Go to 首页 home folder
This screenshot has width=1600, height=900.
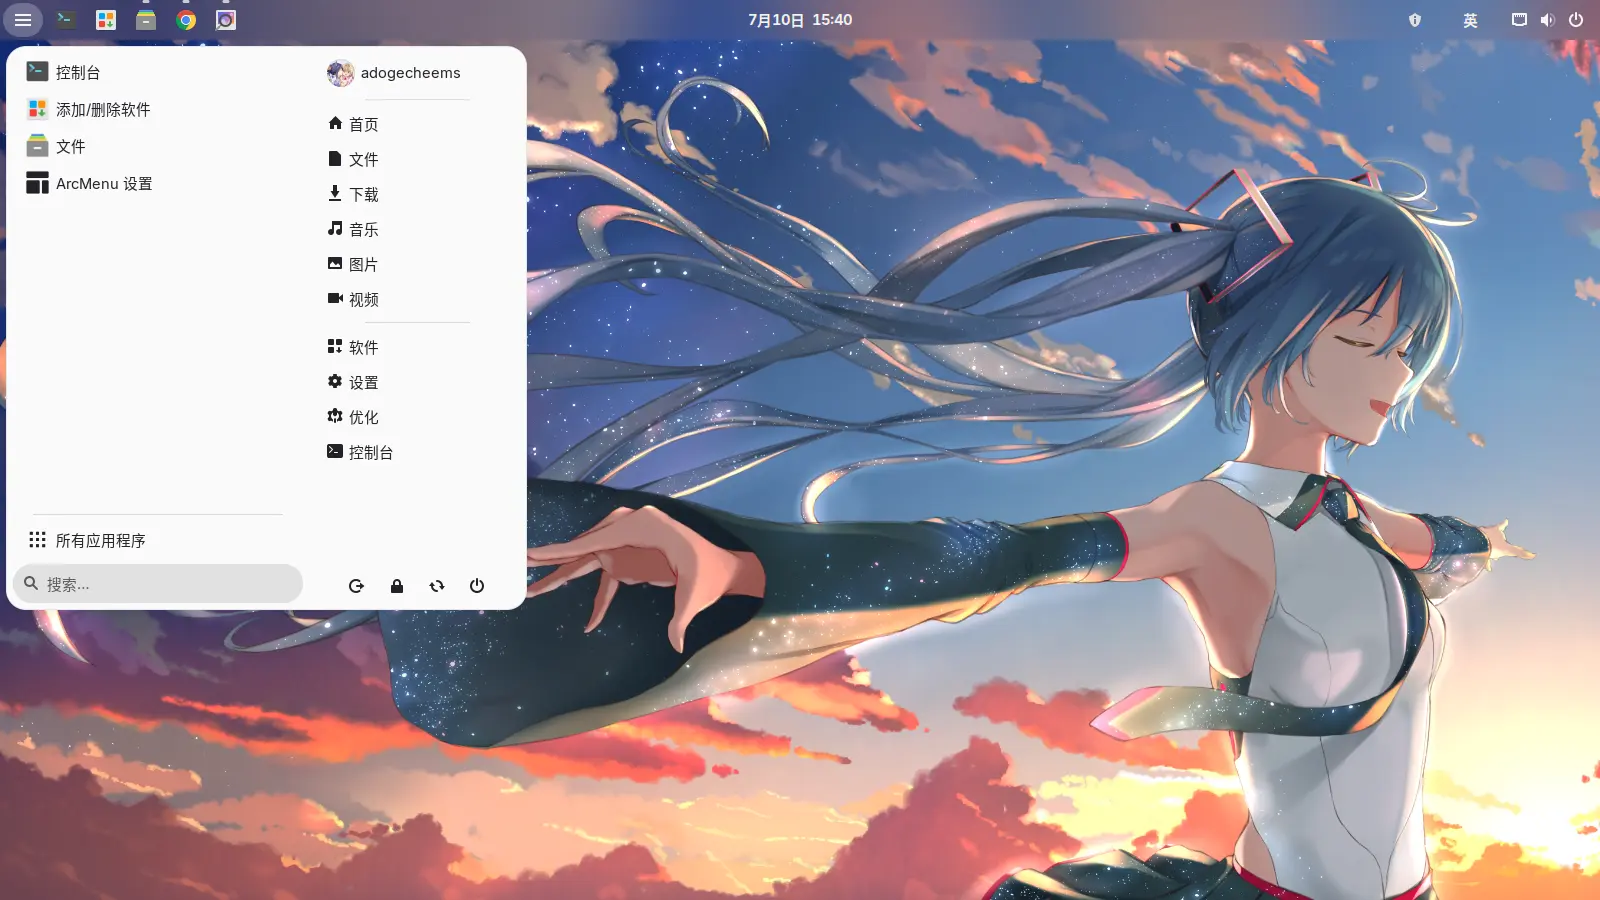click(x=417, y=124)
